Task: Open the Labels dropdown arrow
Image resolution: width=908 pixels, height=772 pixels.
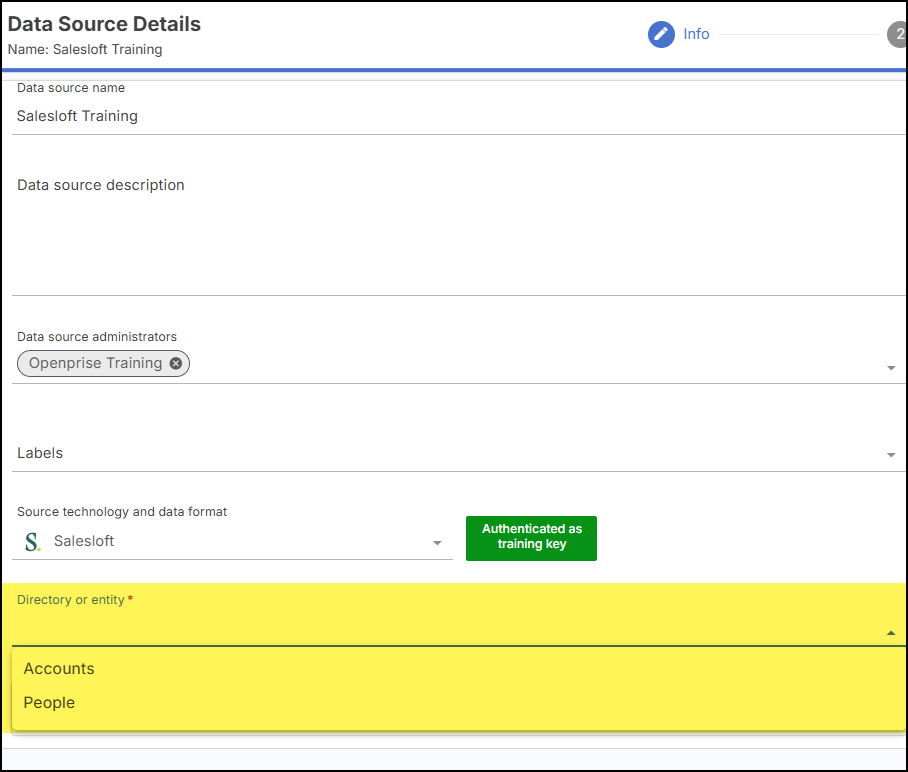Action: (891, 455)
